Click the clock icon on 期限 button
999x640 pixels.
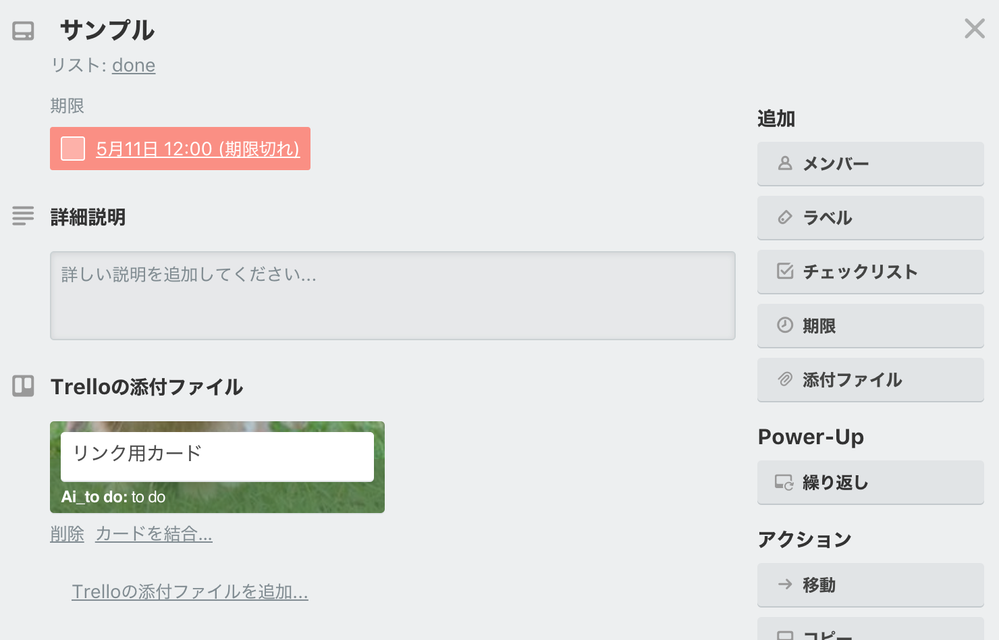click(787, 326)
